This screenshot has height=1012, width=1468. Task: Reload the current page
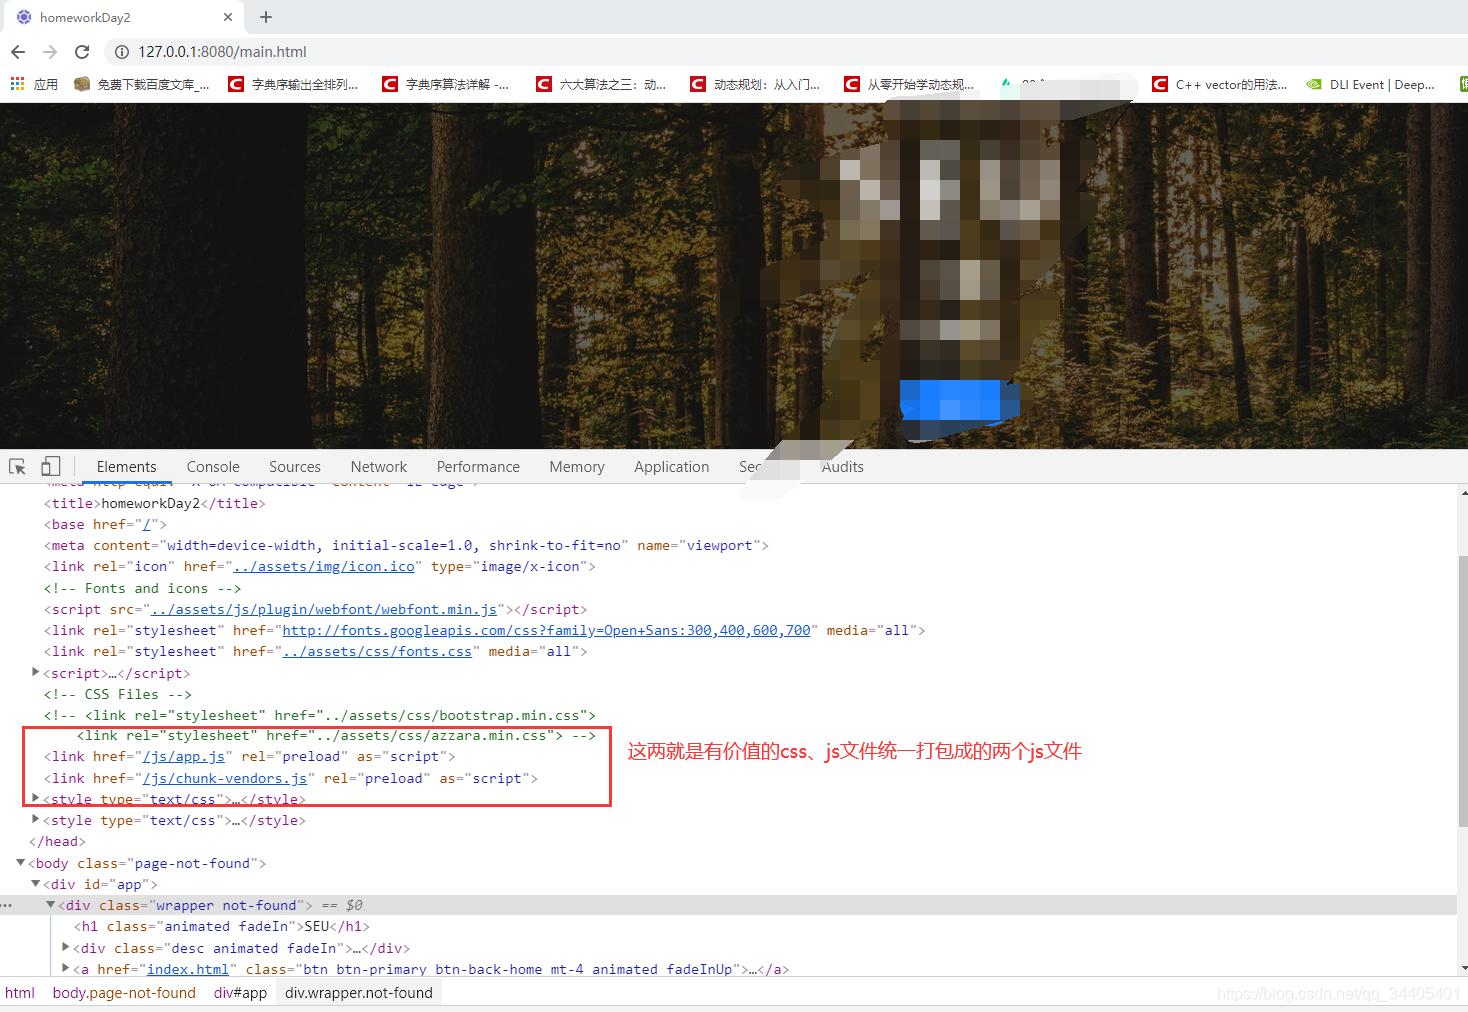(82, 52)
